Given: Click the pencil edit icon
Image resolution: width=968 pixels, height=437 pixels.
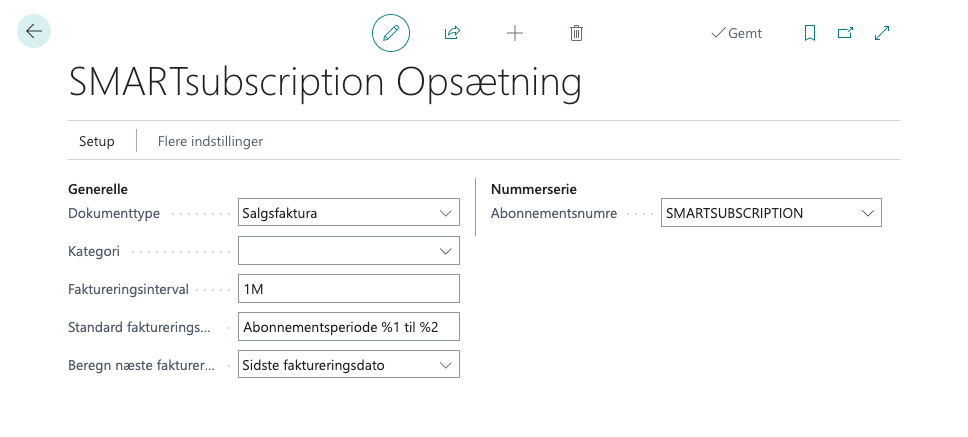Looking at the screenshot, I should pyautogui.click(x=390, y=33).
